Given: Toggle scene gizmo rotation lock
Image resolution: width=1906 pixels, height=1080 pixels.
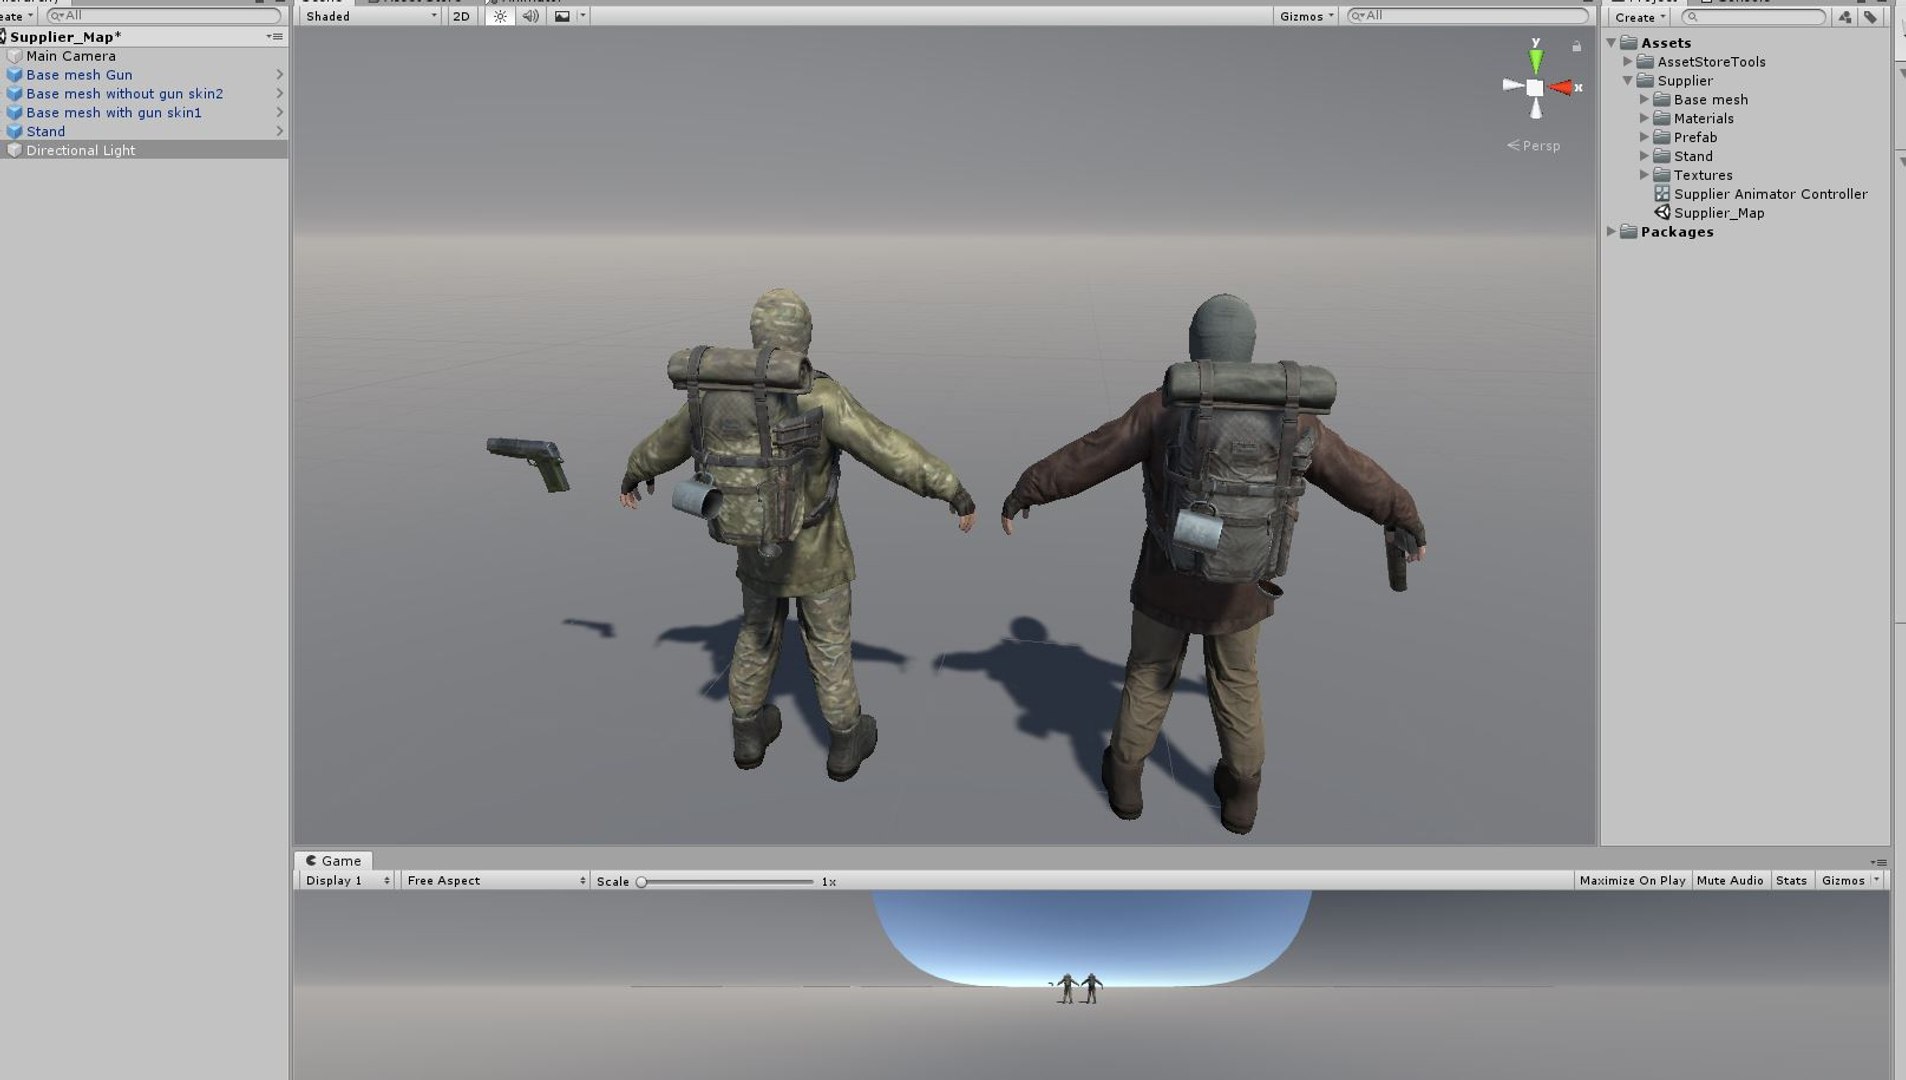Looking at the screenshot, I should 1577,46.
